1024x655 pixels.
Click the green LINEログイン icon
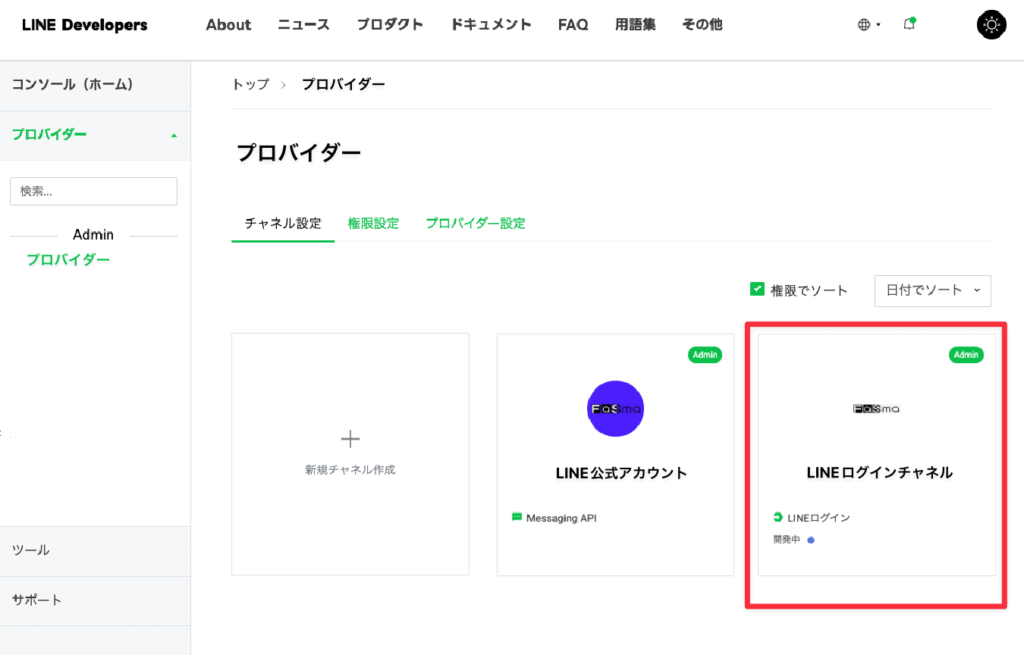tap(778, 517)
